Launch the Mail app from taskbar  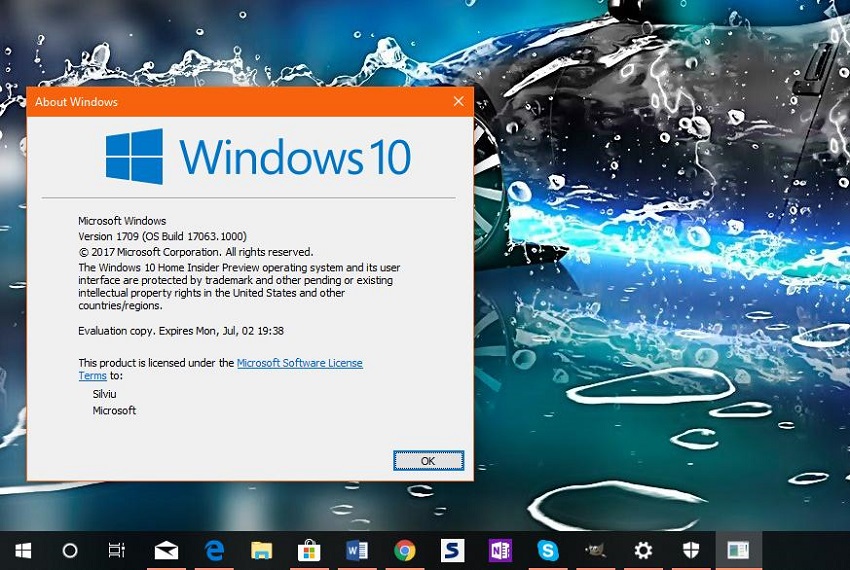pos(166,550)
